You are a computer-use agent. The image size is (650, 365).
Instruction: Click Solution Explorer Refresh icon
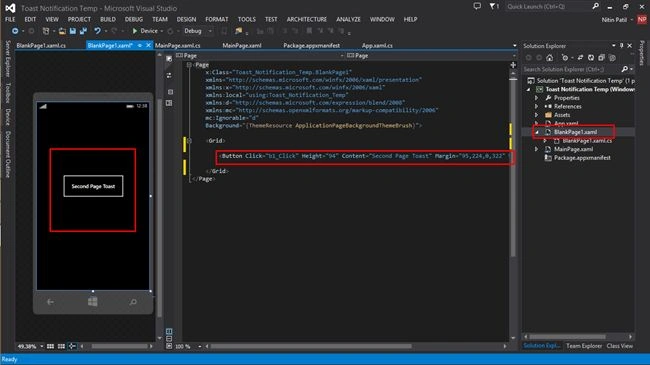[x=591, y=58]
